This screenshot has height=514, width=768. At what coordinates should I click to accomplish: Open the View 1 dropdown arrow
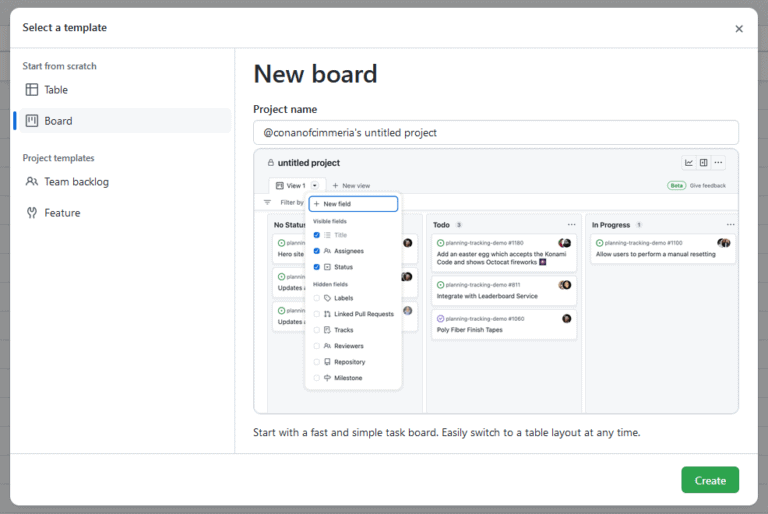(x=315, y=186)
